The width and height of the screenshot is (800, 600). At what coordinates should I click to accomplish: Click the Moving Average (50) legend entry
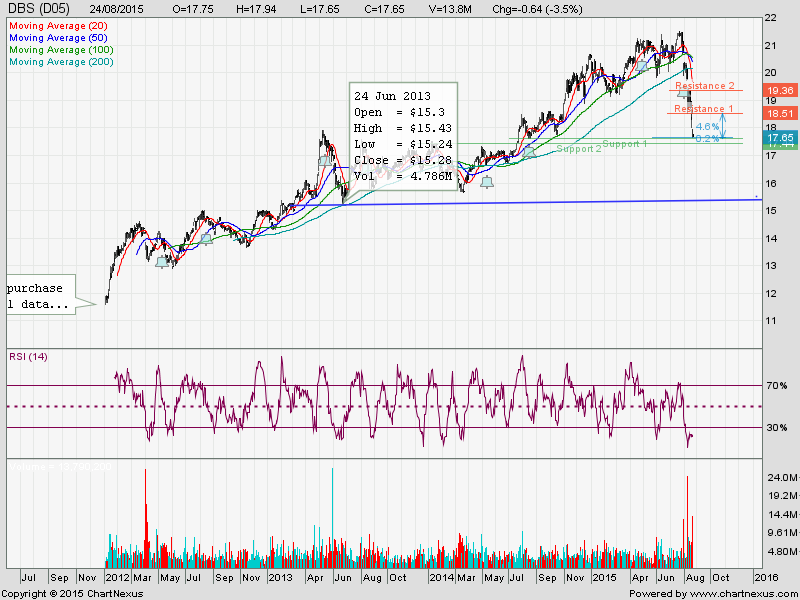pos(58,38)
